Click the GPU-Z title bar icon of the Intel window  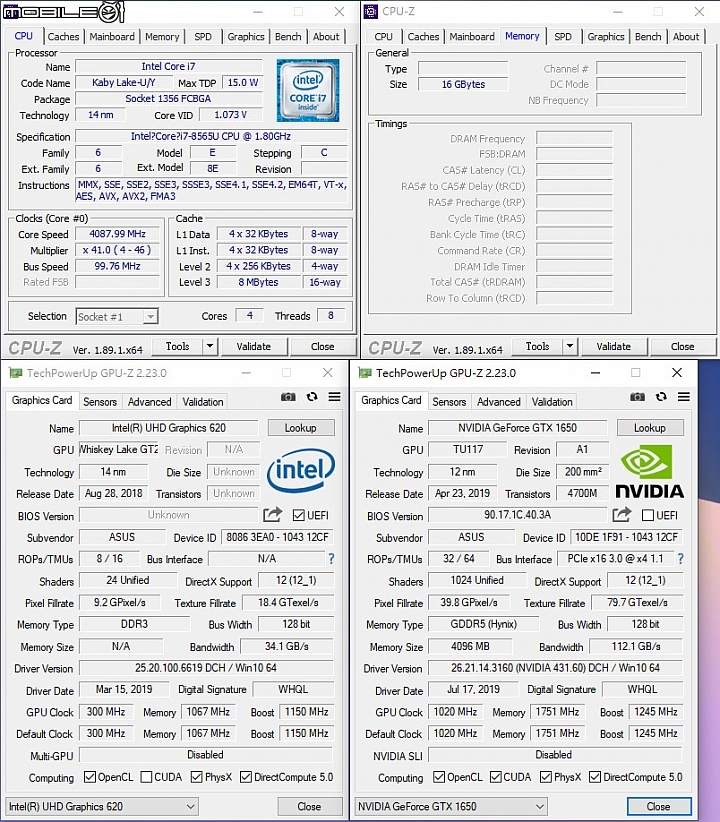(x=16, y=373)
